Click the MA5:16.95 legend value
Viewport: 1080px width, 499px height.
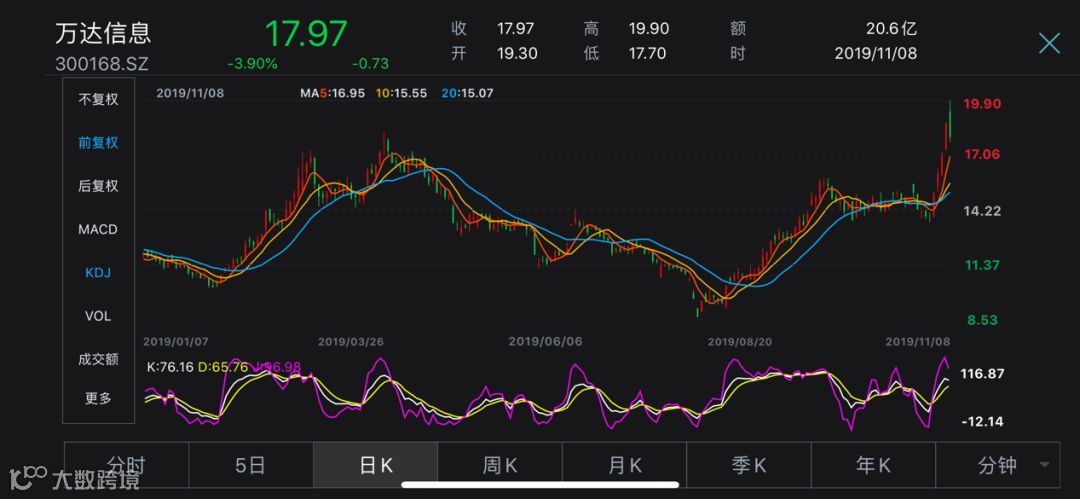[332, 93]
